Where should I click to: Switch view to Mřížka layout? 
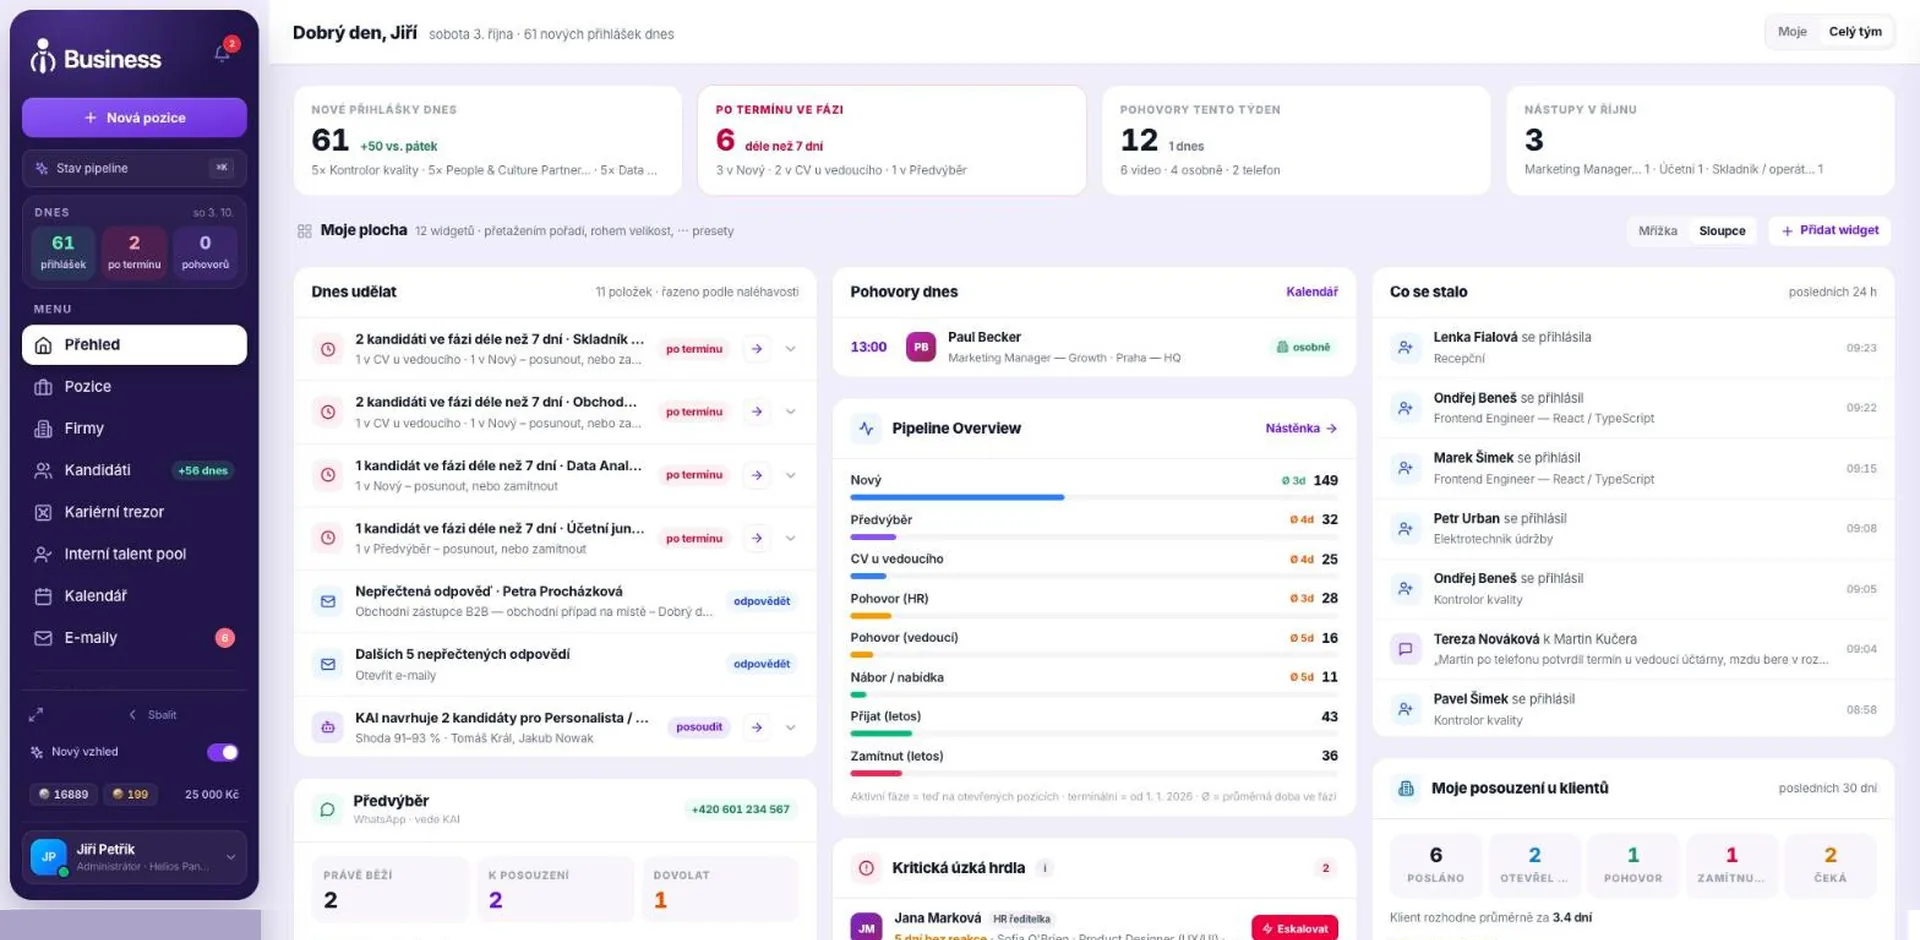click(1657, 231)
